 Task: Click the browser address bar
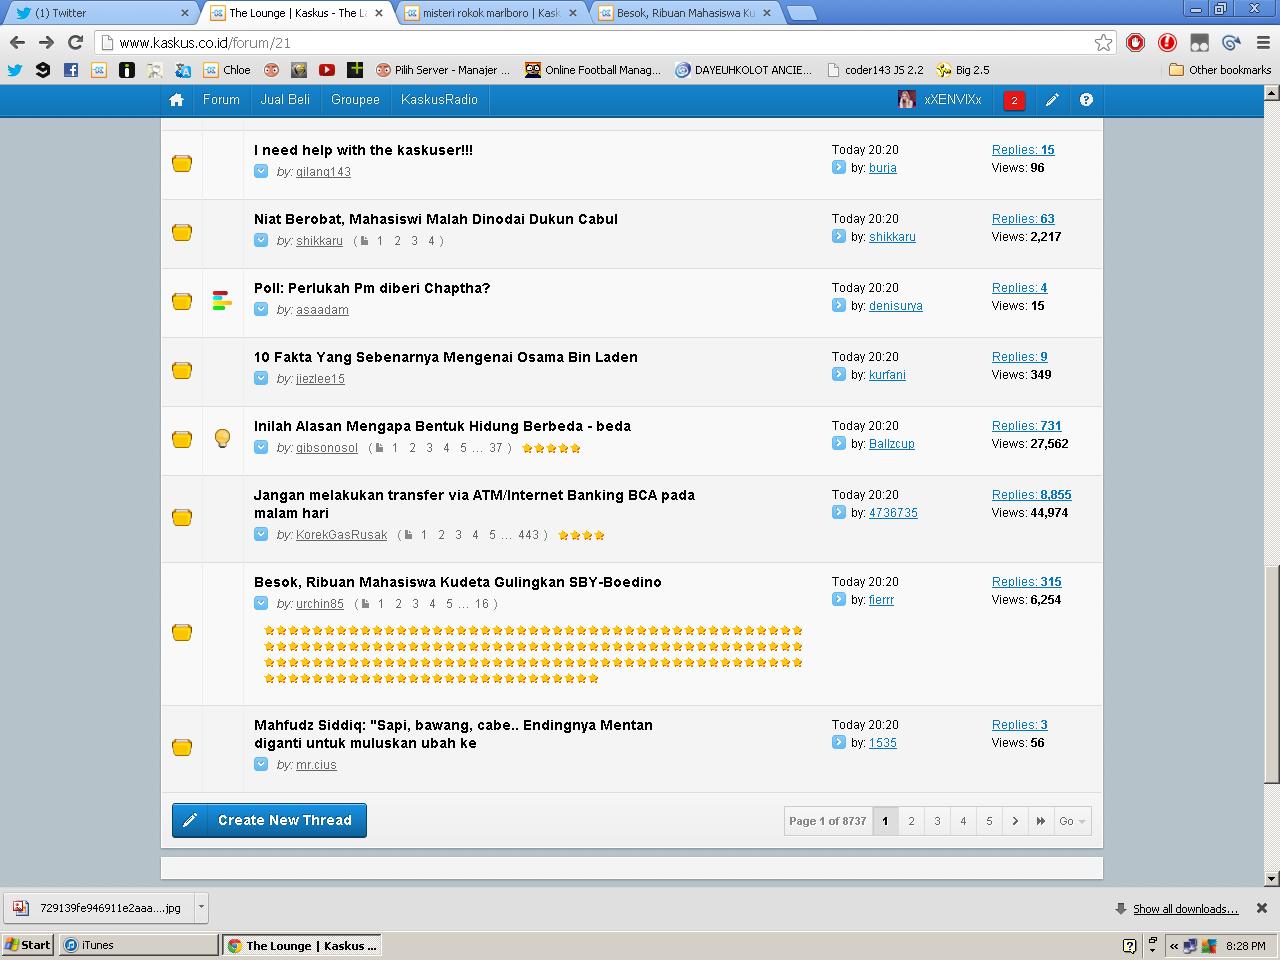tap(600, 43)
